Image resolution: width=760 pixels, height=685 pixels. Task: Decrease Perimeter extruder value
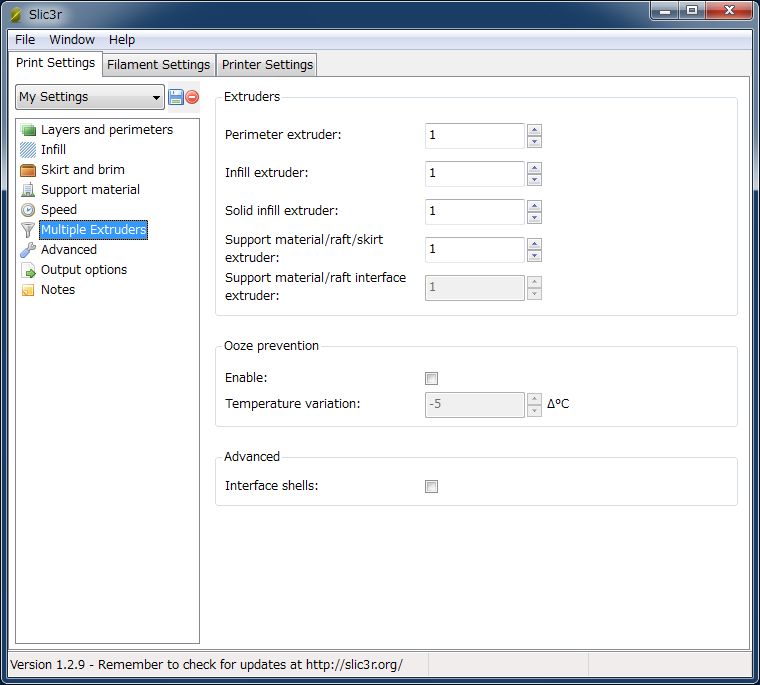[534, 142]
